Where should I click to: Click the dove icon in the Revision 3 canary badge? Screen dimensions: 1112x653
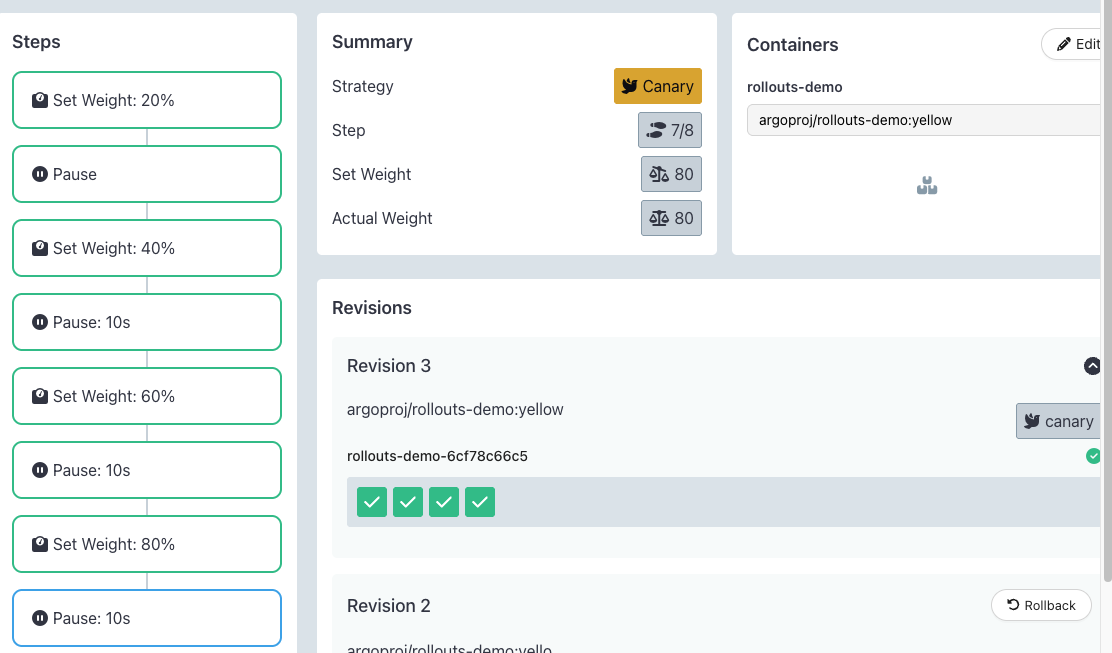[1032, 421]
